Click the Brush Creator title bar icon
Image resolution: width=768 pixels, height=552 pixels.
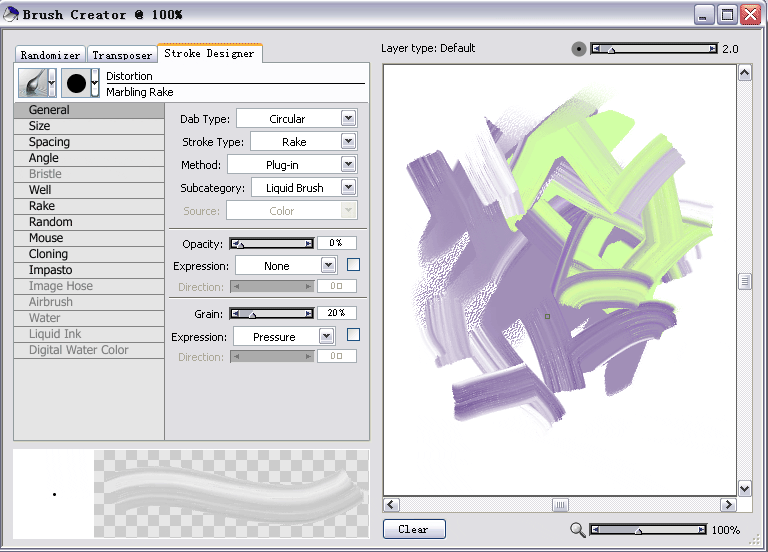click(x=11, y=14)
